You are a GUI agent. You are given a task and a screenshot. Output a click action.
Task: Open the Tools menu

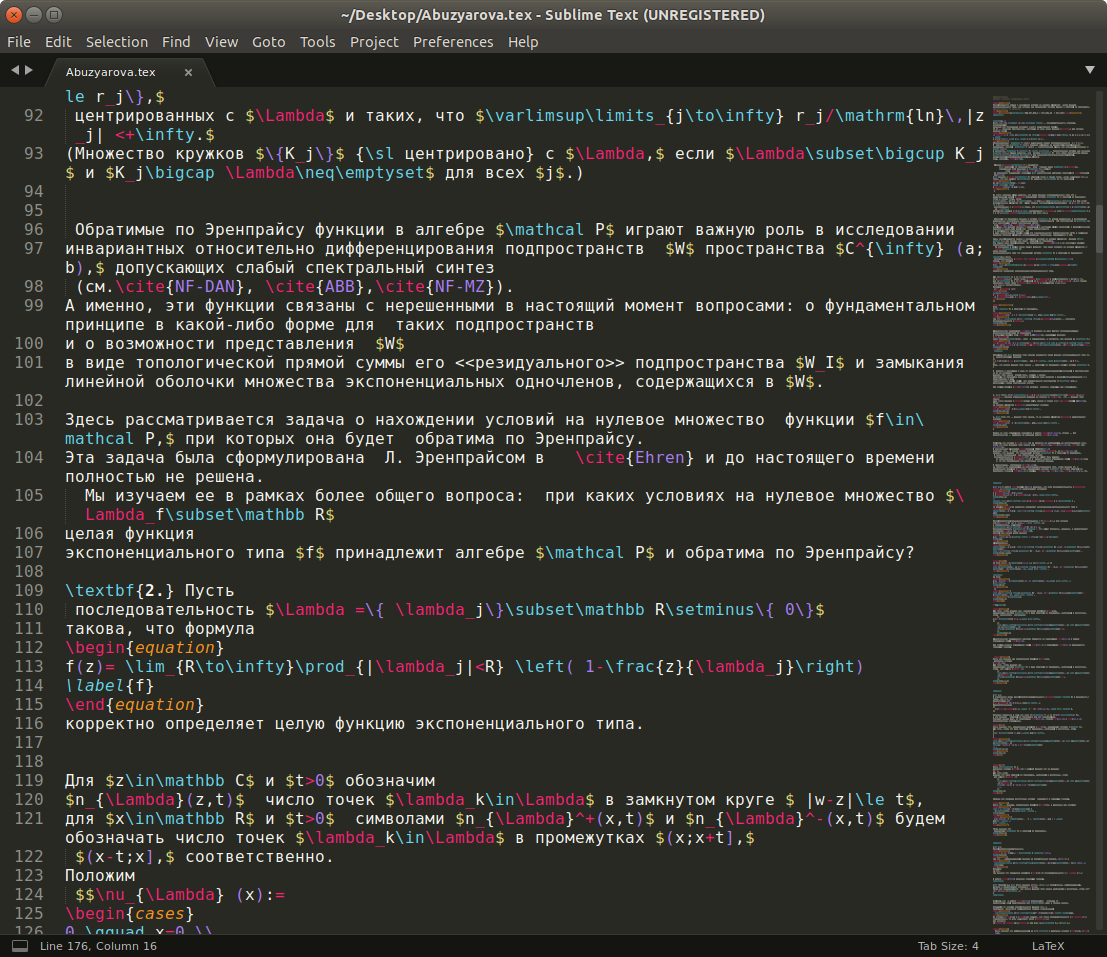[x=318, y=42]
